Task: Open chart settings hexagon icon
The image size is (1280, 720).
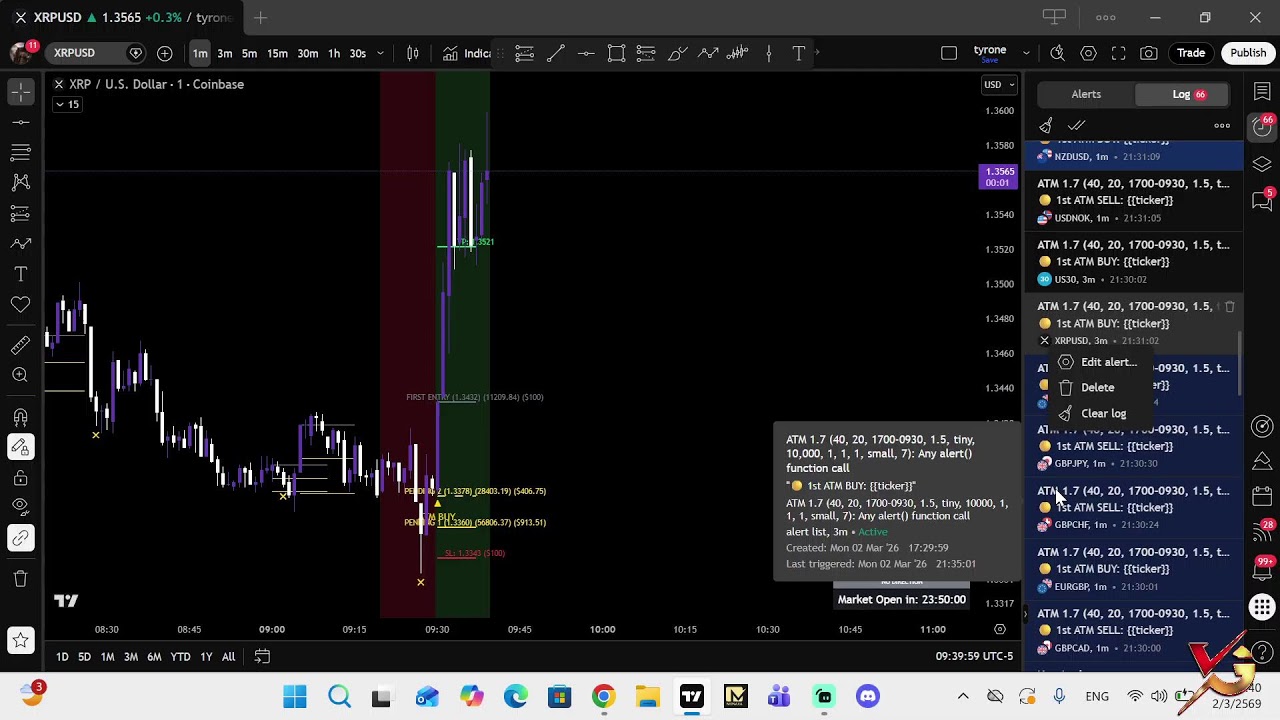Action: pyautogui.click(x=1089, y=53)
